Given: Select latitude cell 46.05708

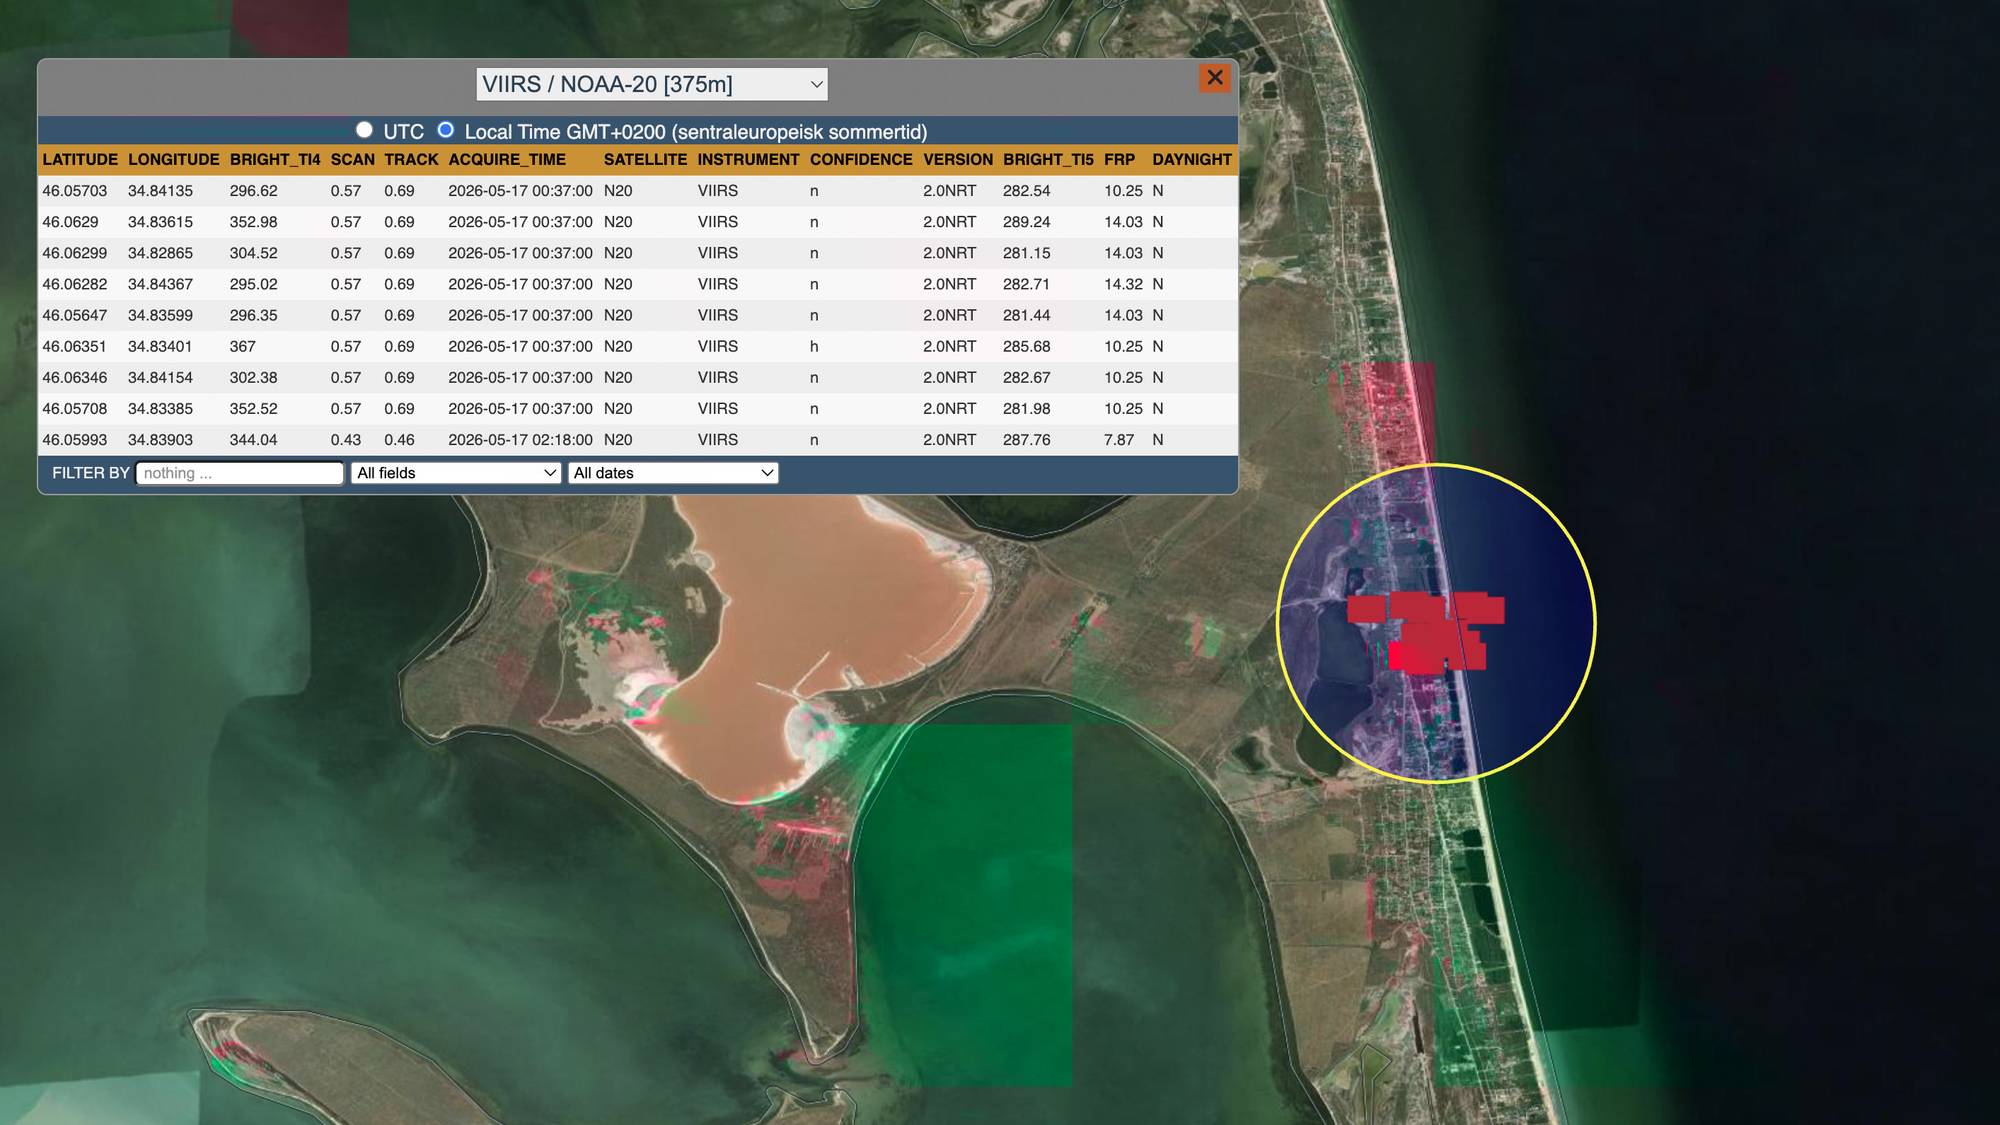Looking at the screenshot, I should [74, 408].
